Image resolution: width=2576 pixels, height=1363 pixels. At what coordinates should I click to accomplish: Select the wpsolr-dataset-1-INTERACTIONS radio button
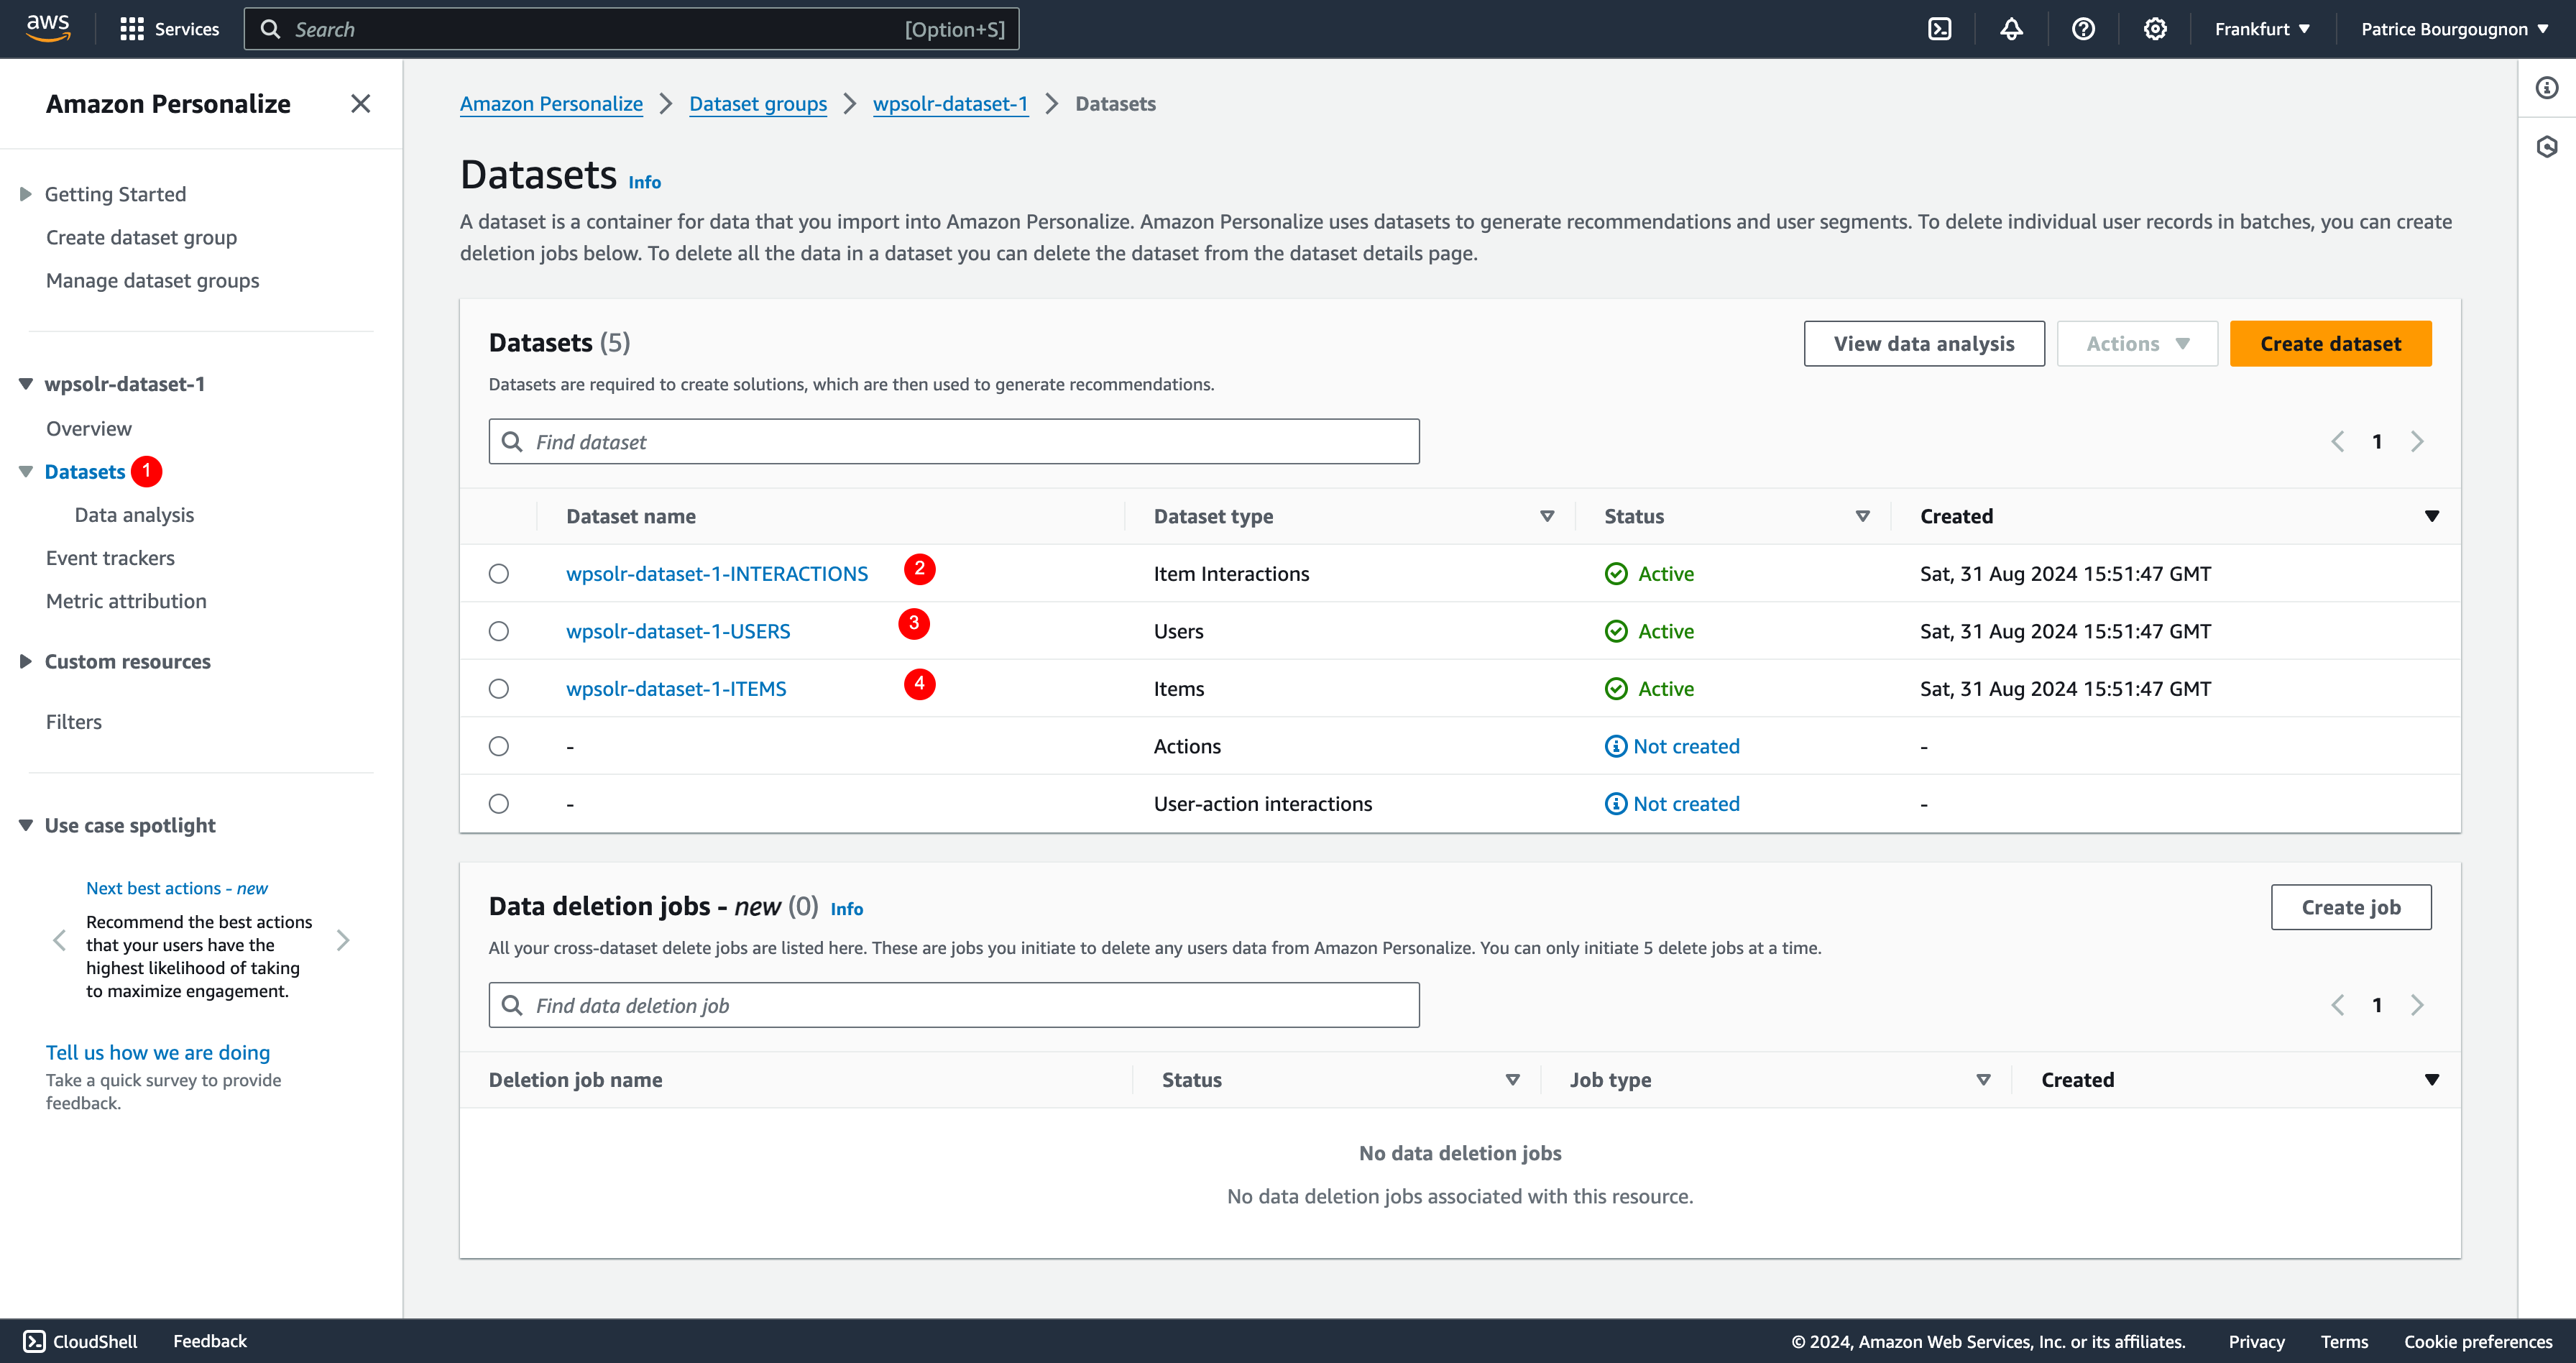click(x=499, y=574)
